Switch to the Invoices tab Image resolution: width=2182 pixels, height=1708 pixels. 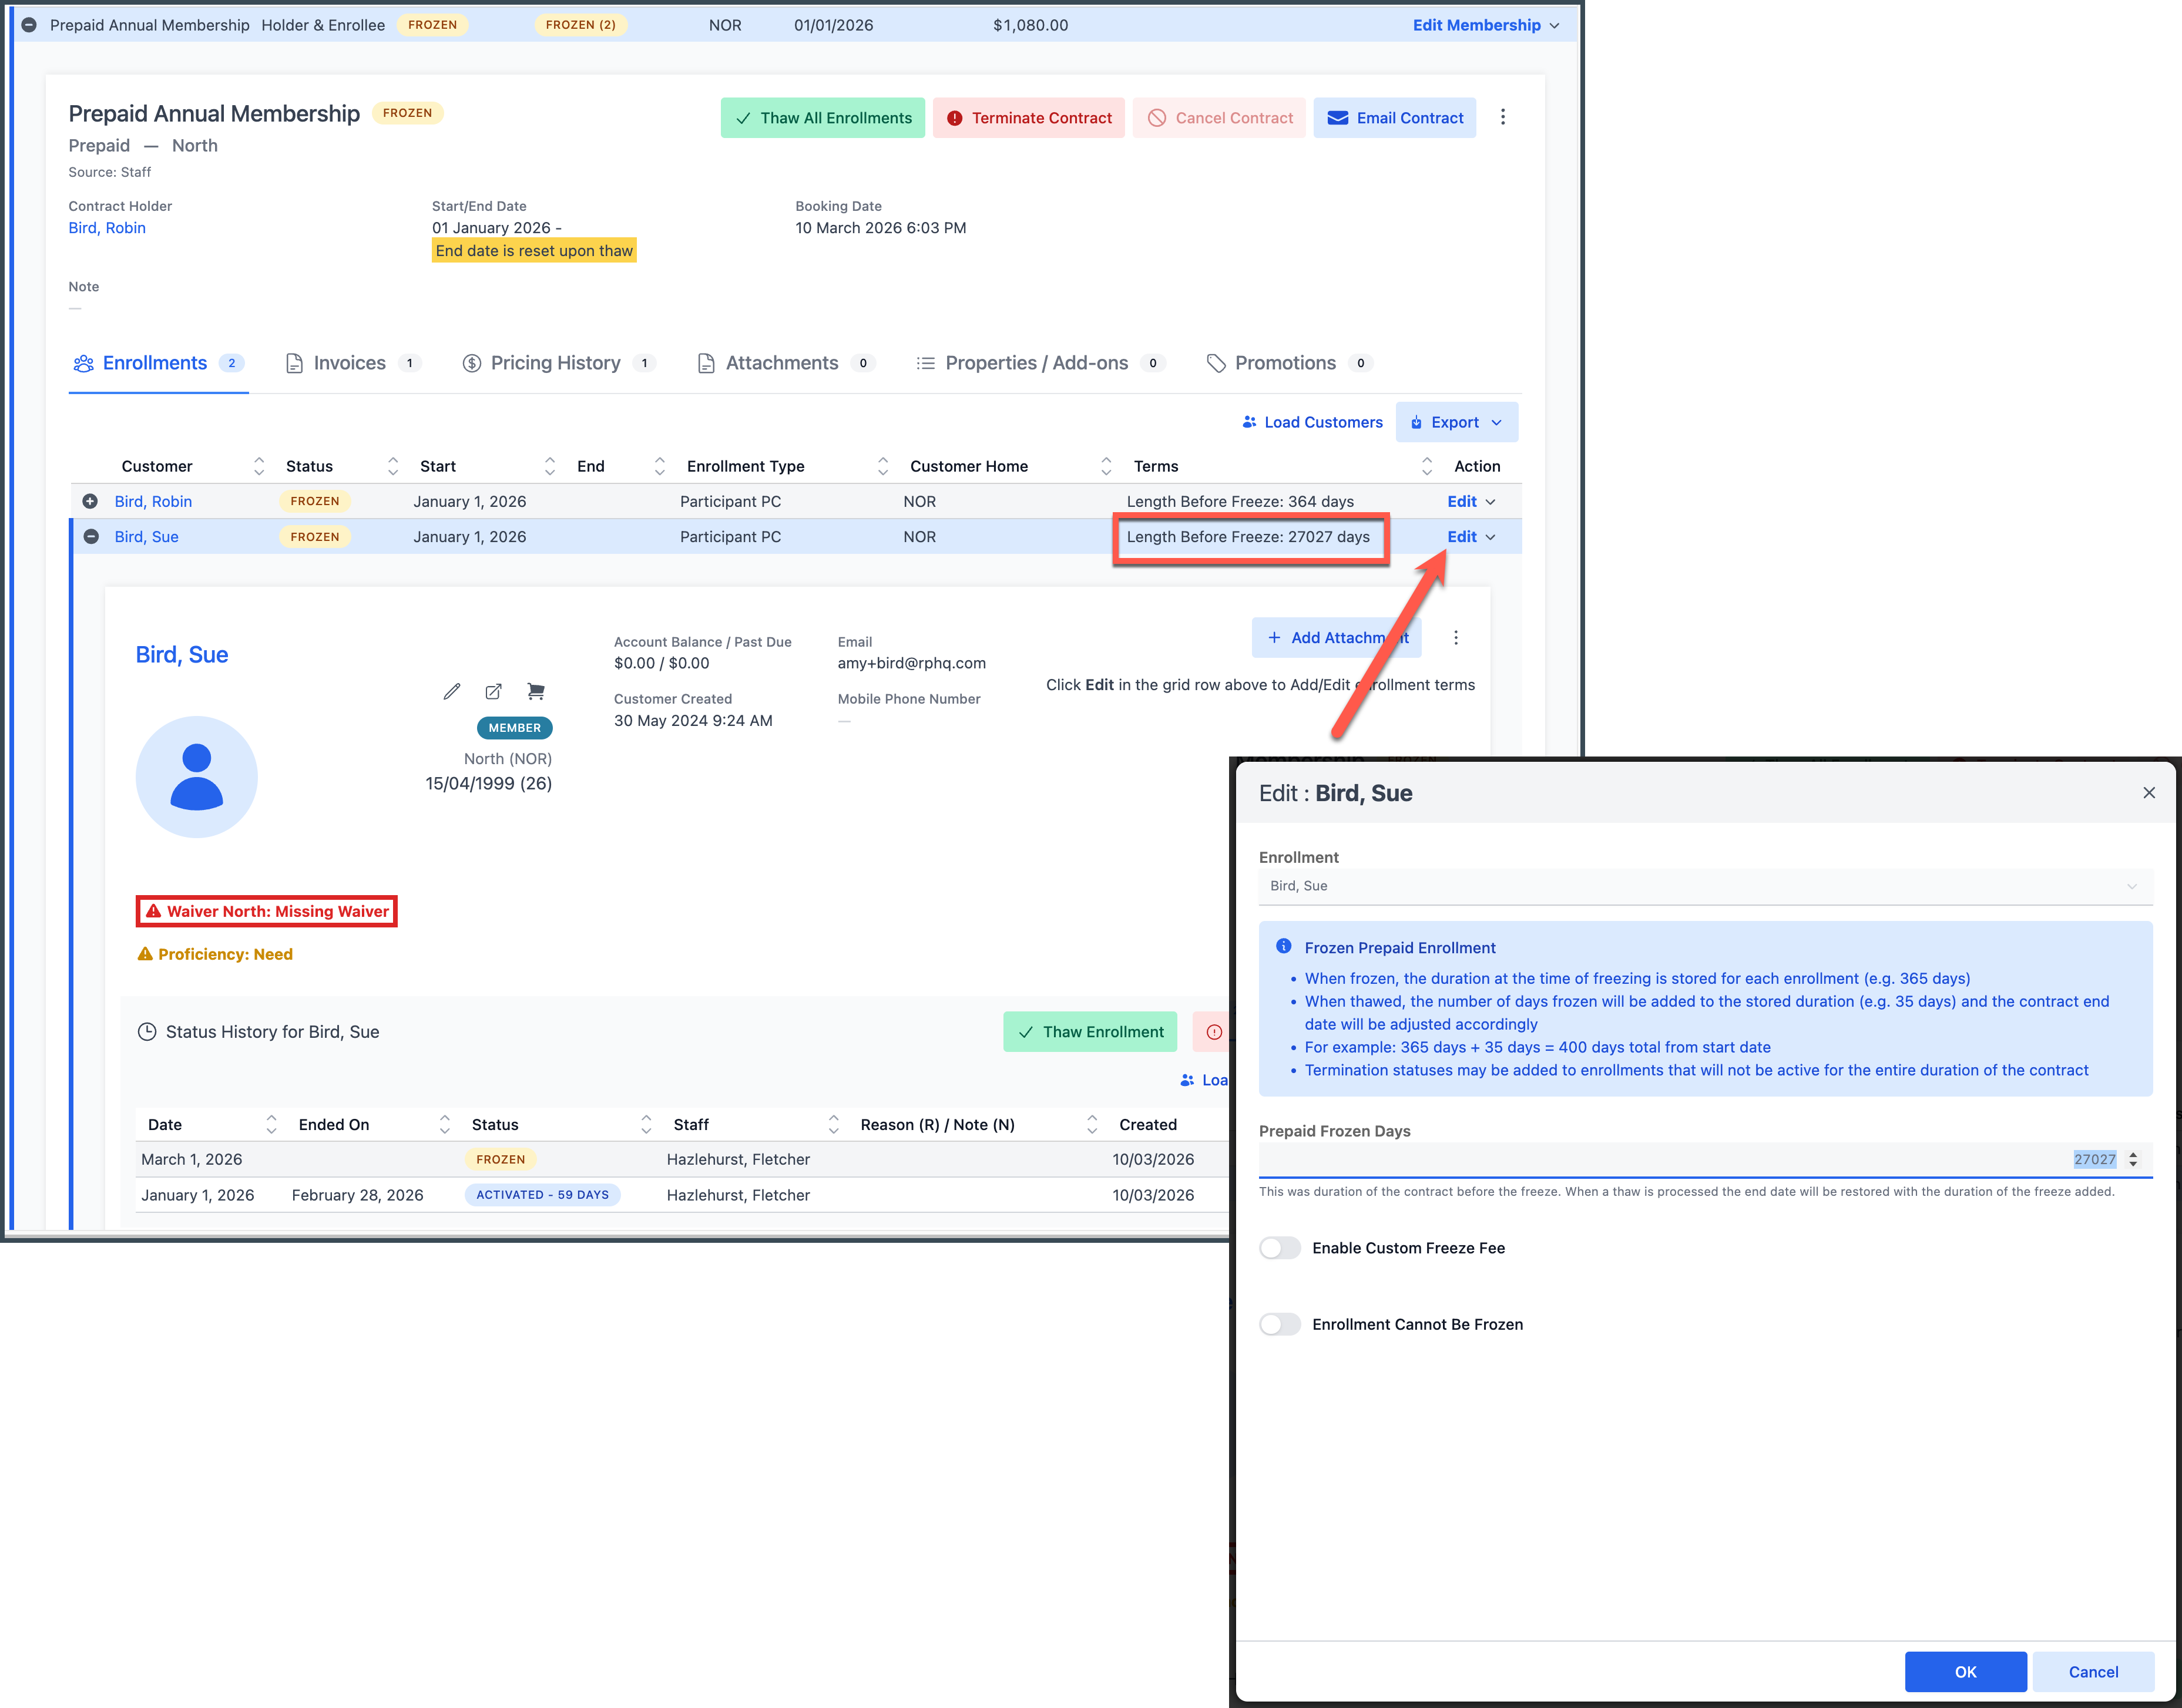[349, 363]
